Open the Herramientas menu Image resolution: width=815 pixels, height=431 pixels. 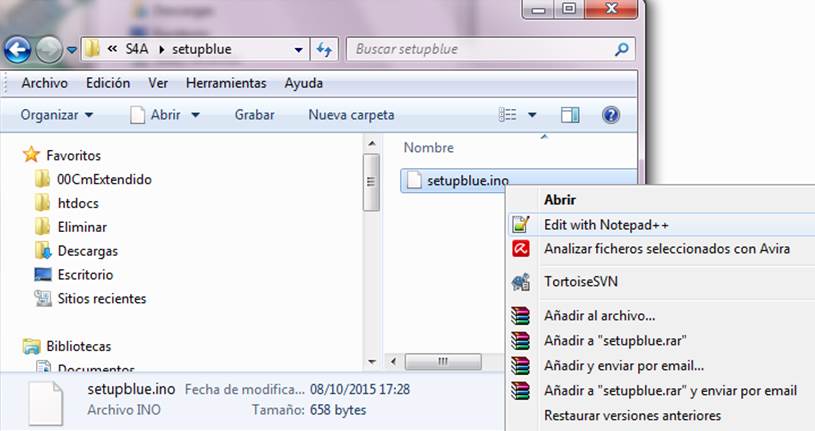[x=226, y=83]
